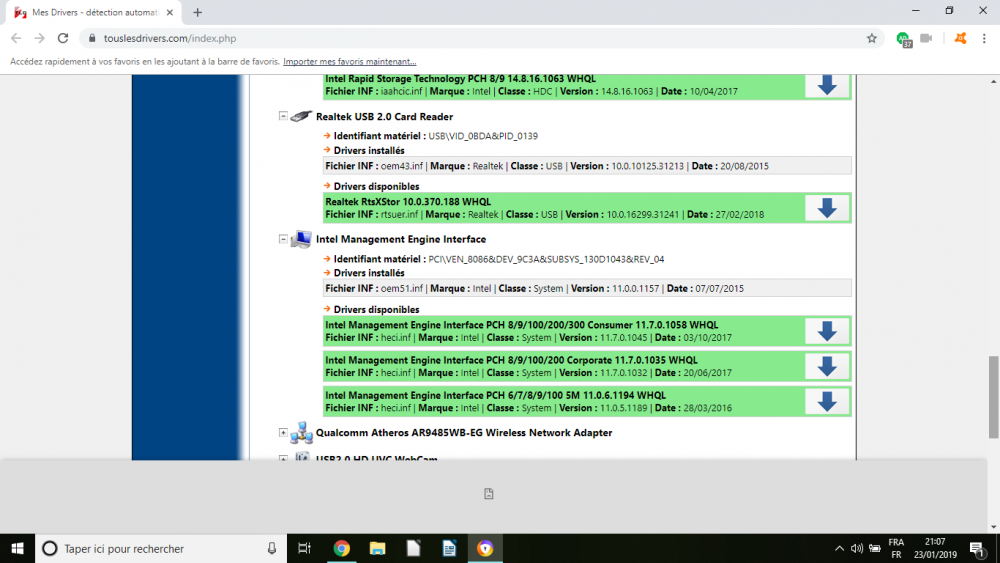Click installed driver row oem51.inf
The image size is (1000, 563).
(x=587, y=288)
